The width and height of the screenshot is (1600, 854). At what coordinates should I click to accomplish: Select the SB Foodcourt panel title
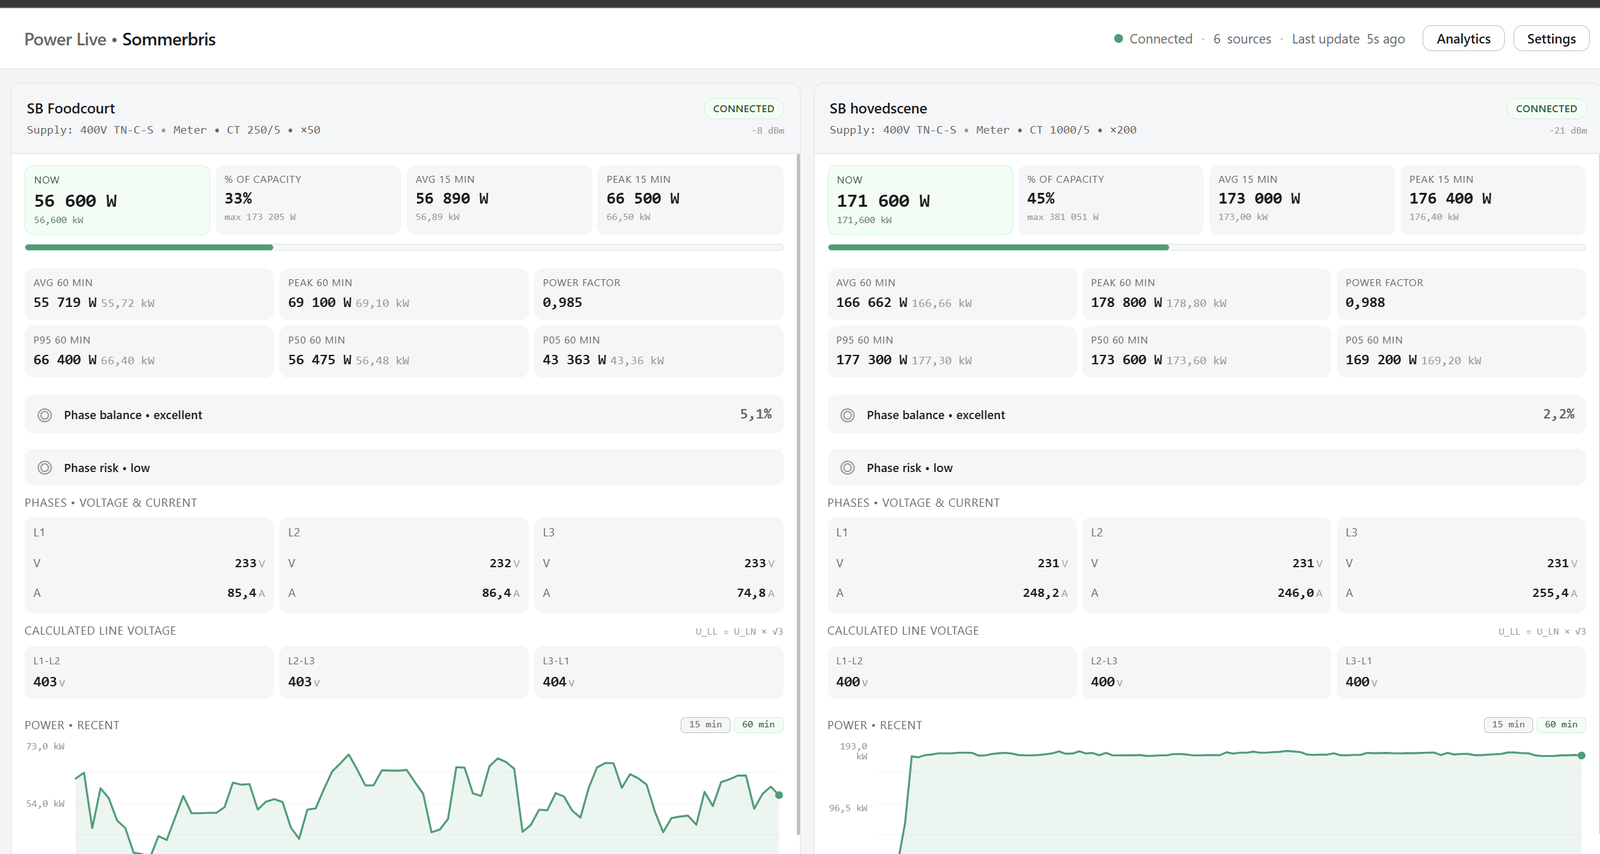(71, 109)
